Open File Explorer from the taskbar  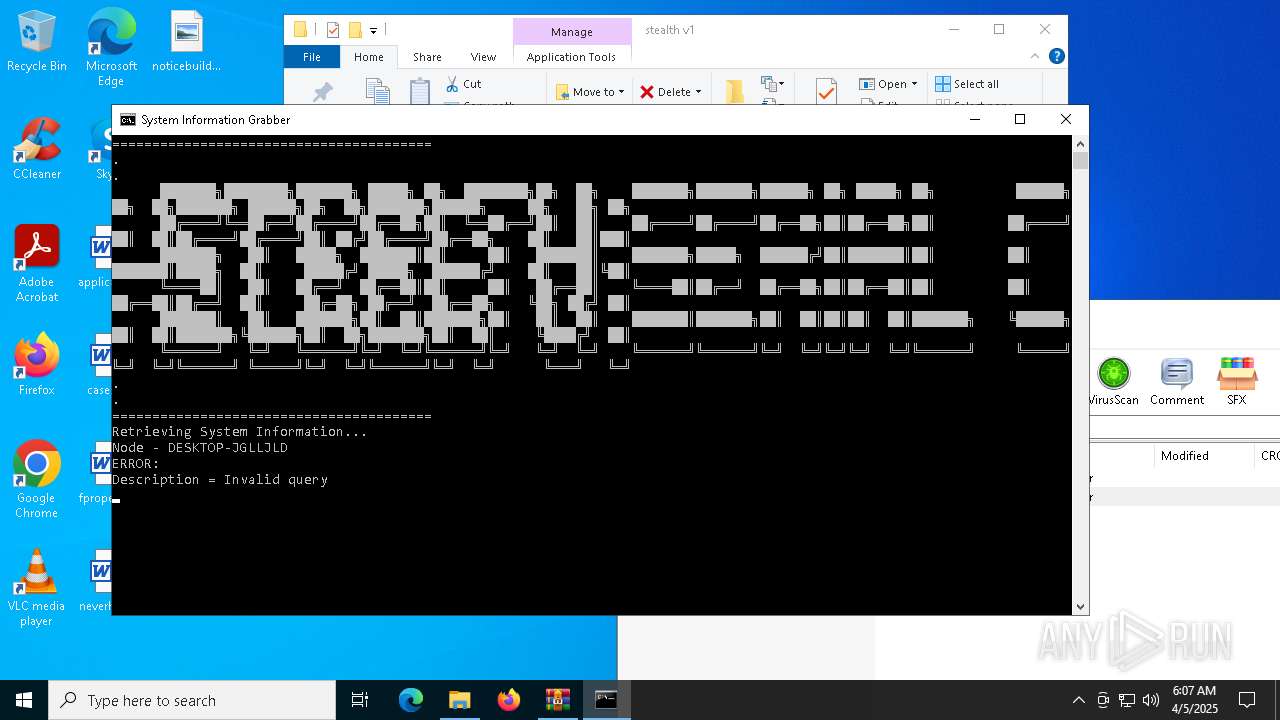(459, 700)
